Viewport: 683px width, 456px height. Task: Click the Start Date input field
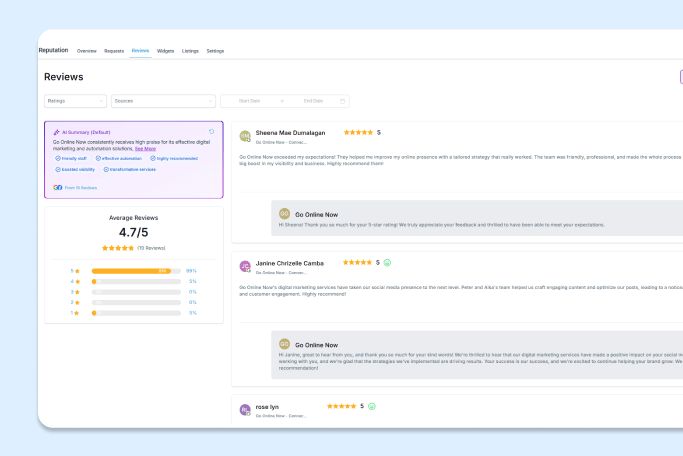[x=252, y=101]
